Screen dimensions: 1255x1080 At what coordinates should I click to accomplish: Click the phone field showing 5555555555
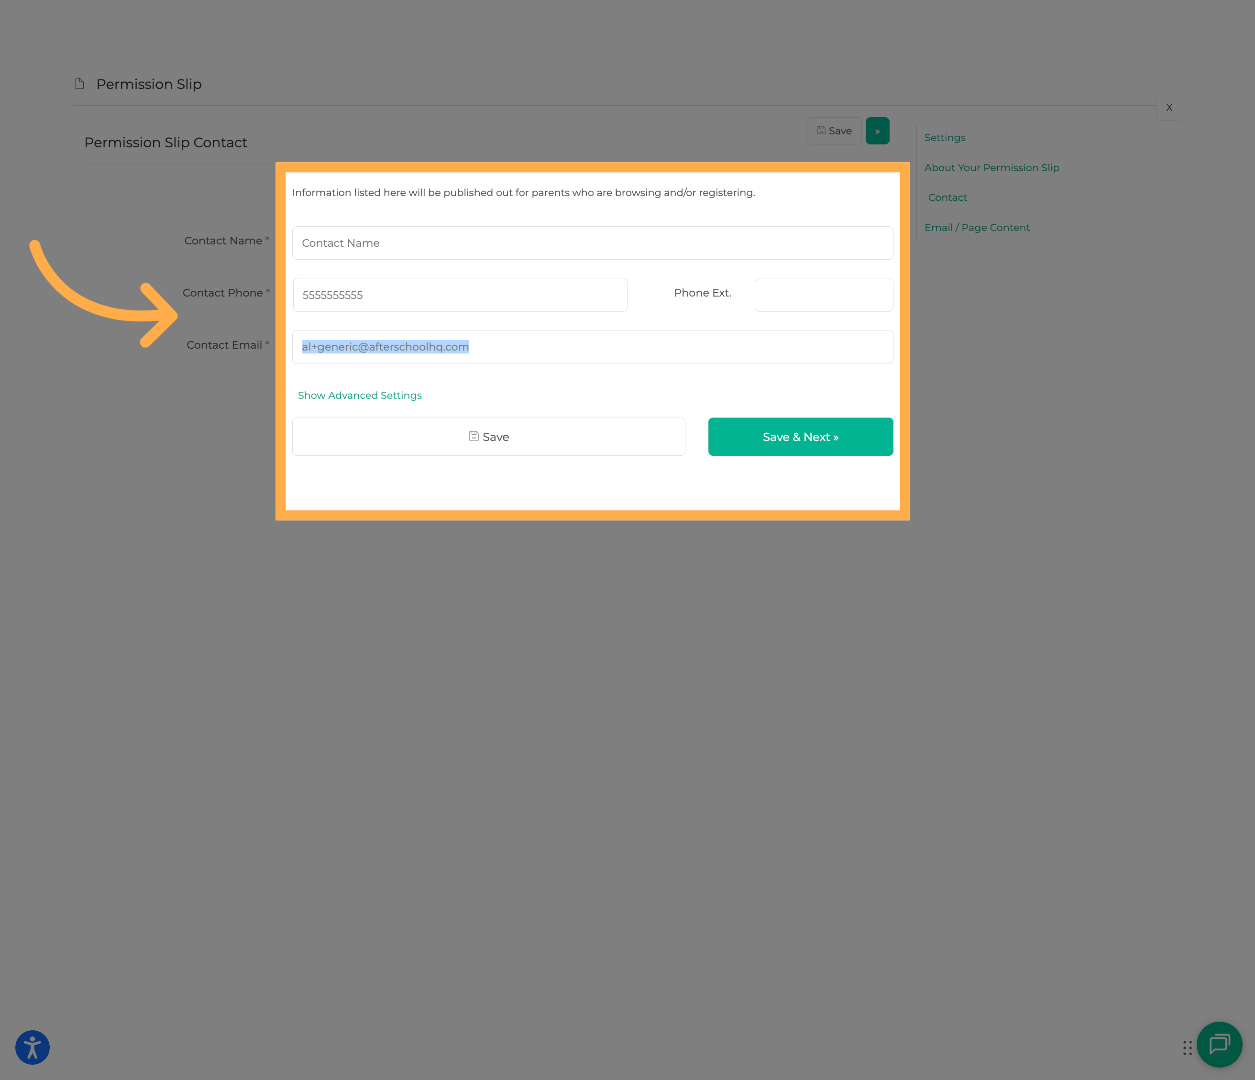[x=459, y=294]
